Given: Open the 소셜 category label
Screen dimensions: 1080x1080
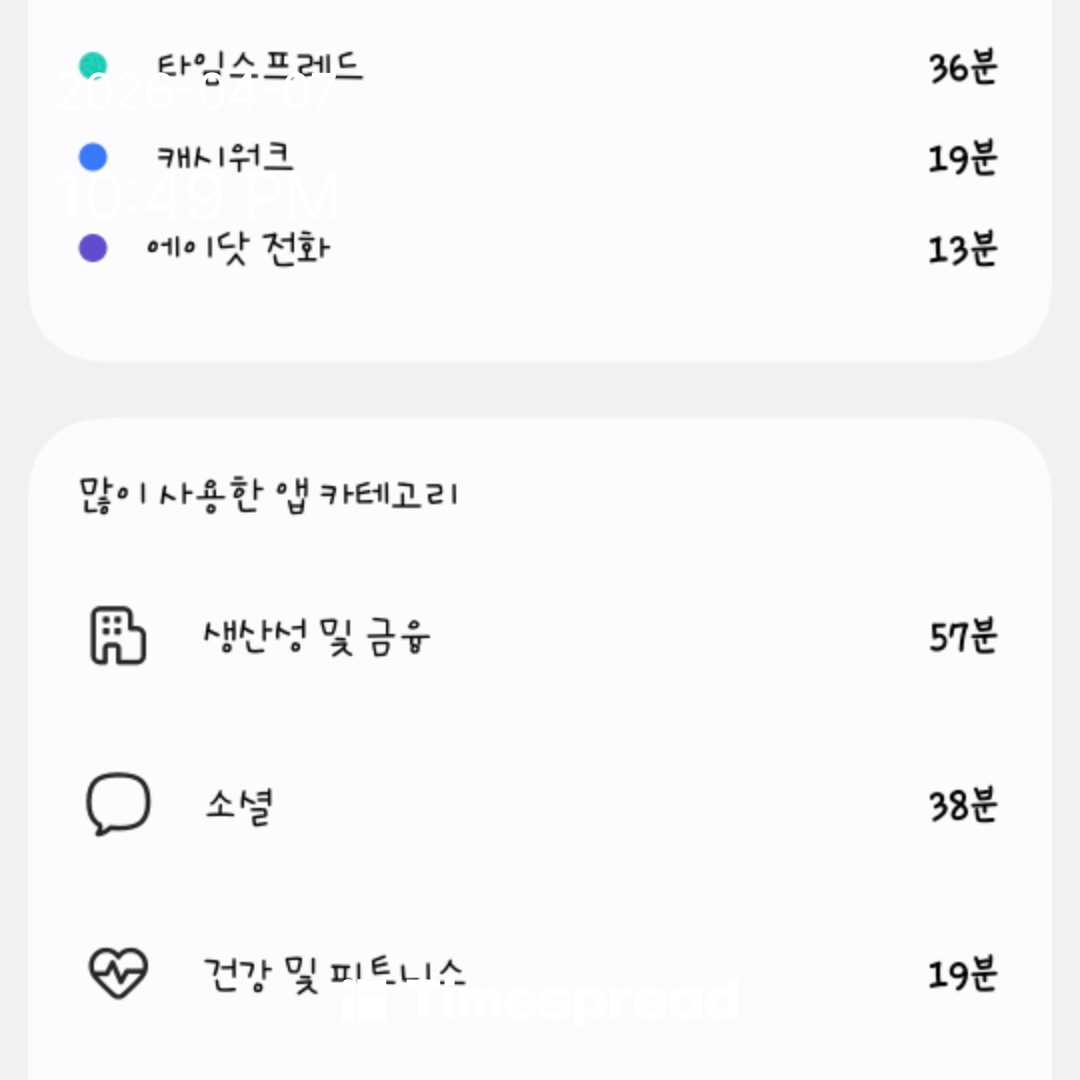Looking at the screenshot, I should pyautogui.click(x=240, y=805).
